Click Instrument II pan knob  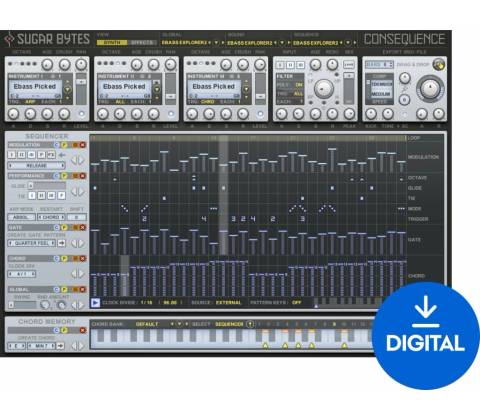coord(170,64)
